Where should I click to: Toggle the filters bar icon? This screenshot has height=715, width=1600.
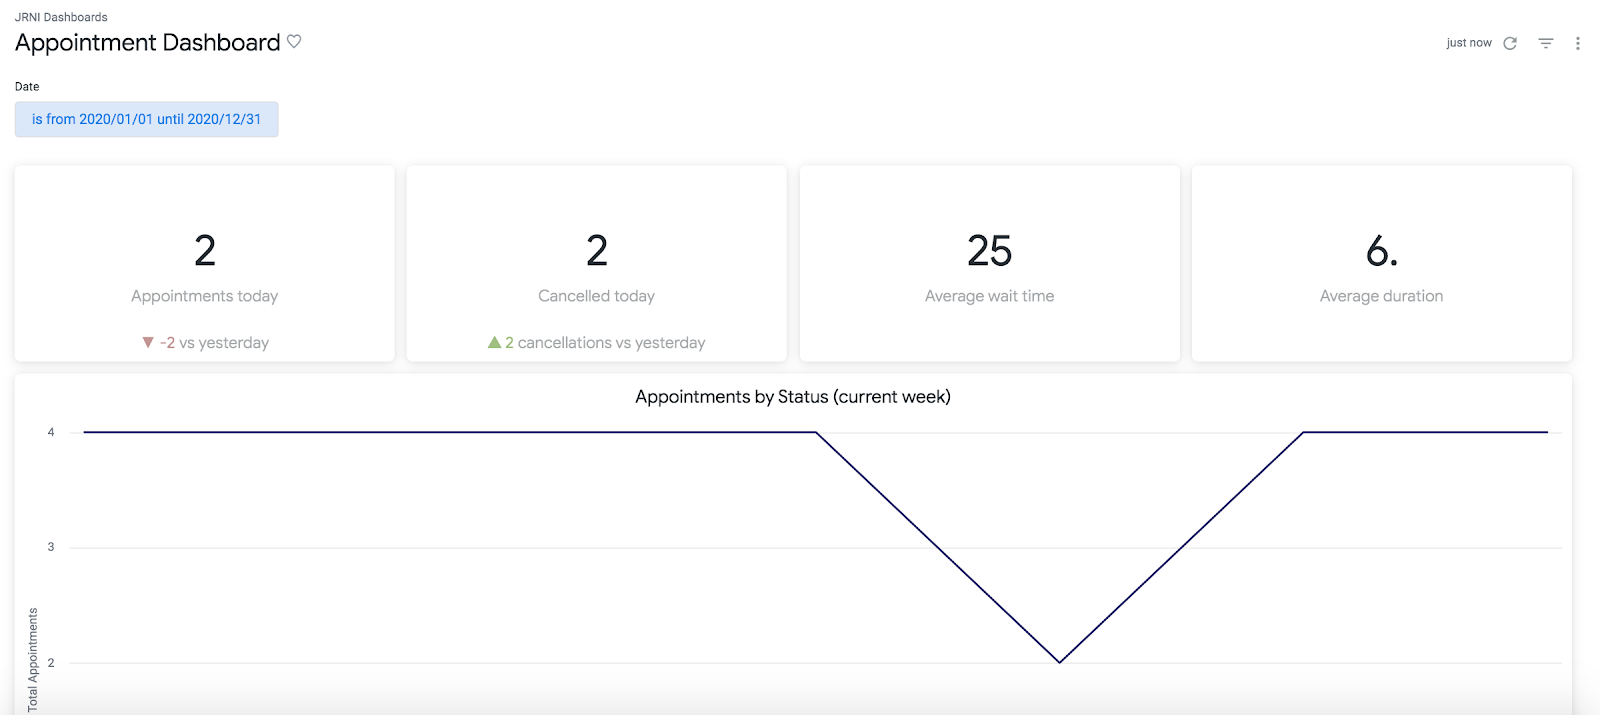(1545, 43)
